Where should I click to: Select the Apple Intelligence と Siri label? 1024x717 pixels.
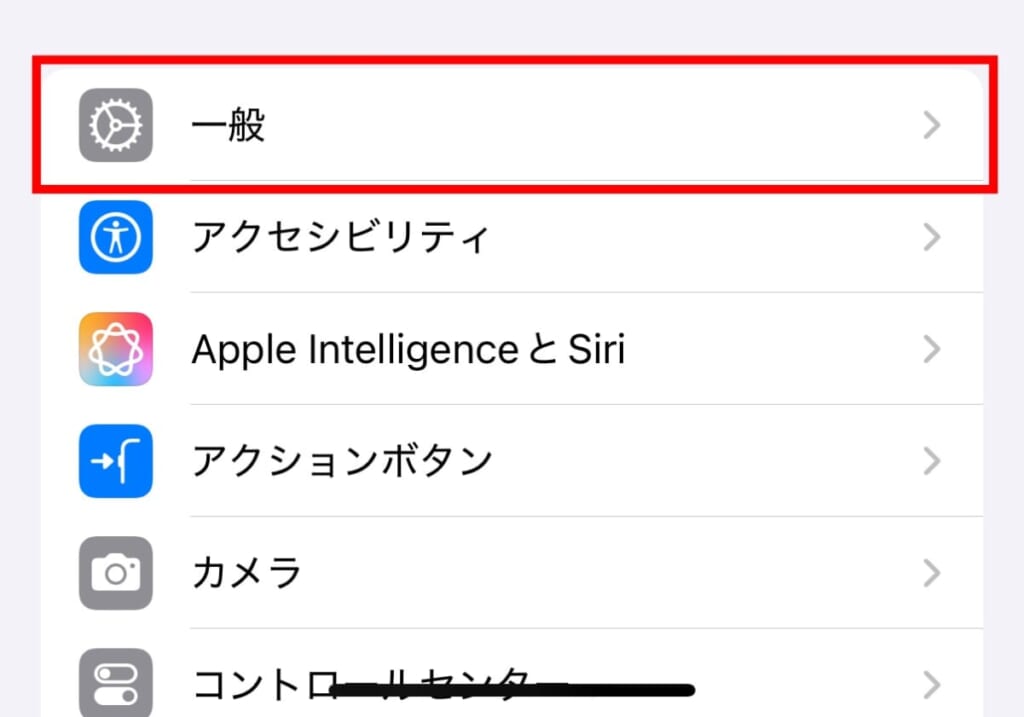tap(408, 350)
